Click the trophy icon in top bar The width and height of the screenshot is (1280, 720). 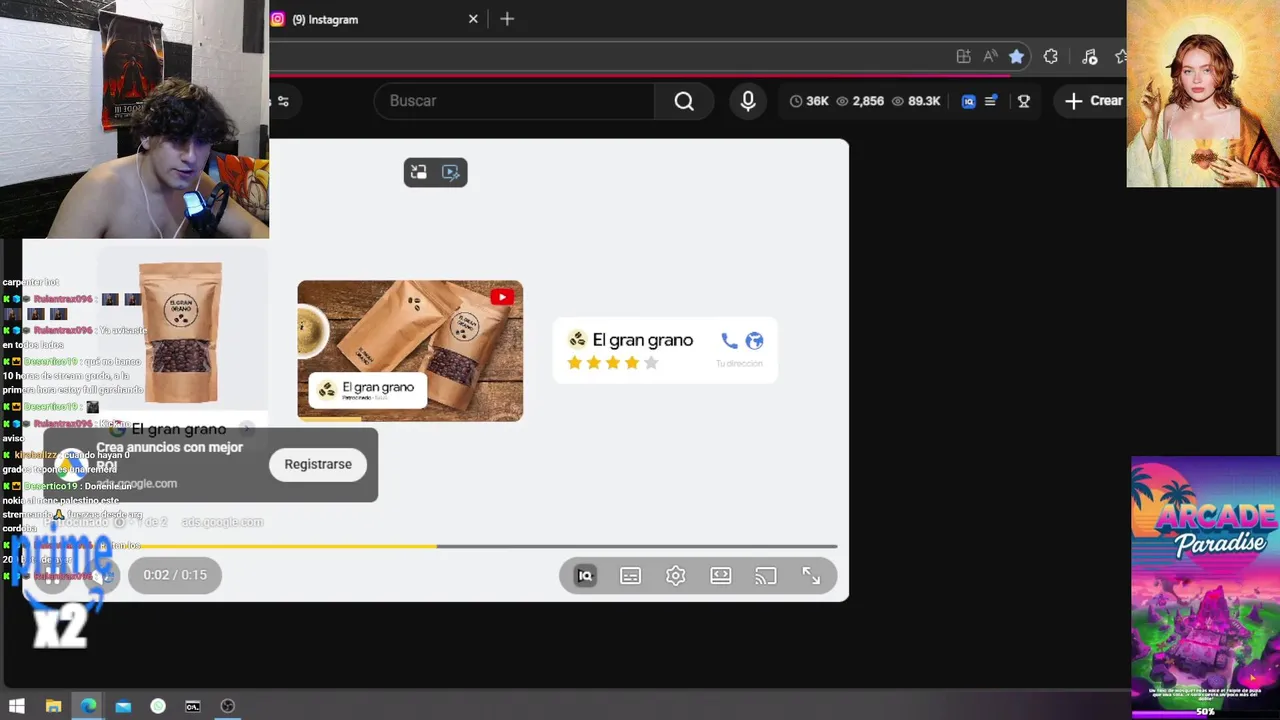(x=1024, y=101)
